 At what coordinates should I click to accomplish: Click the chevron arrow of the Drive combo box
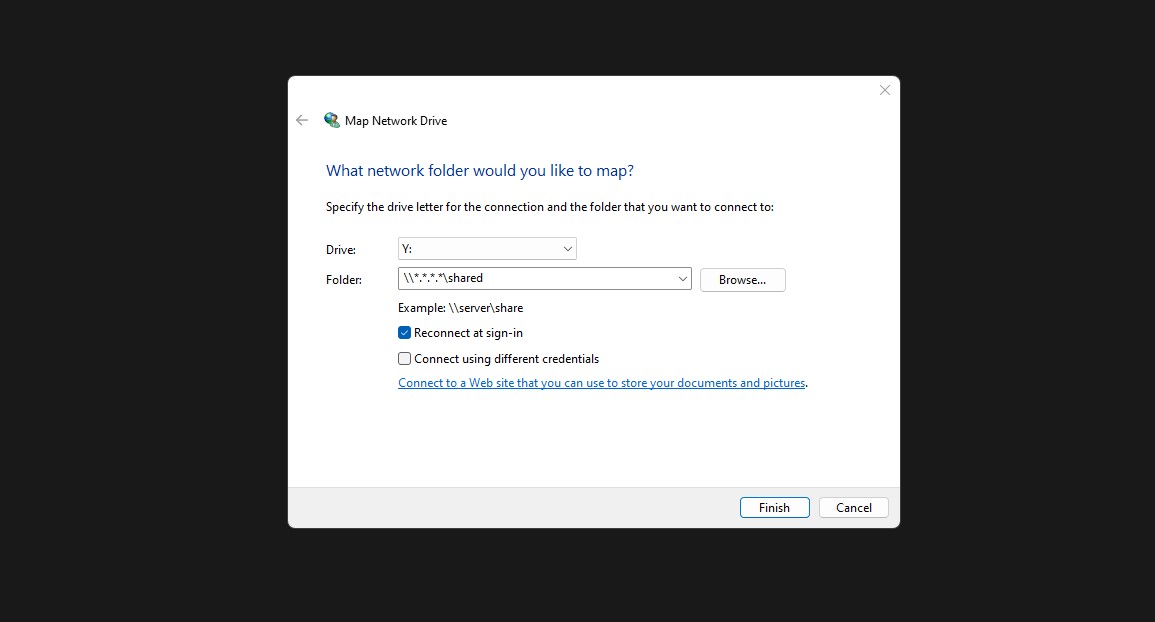click(x=567, y=249)
